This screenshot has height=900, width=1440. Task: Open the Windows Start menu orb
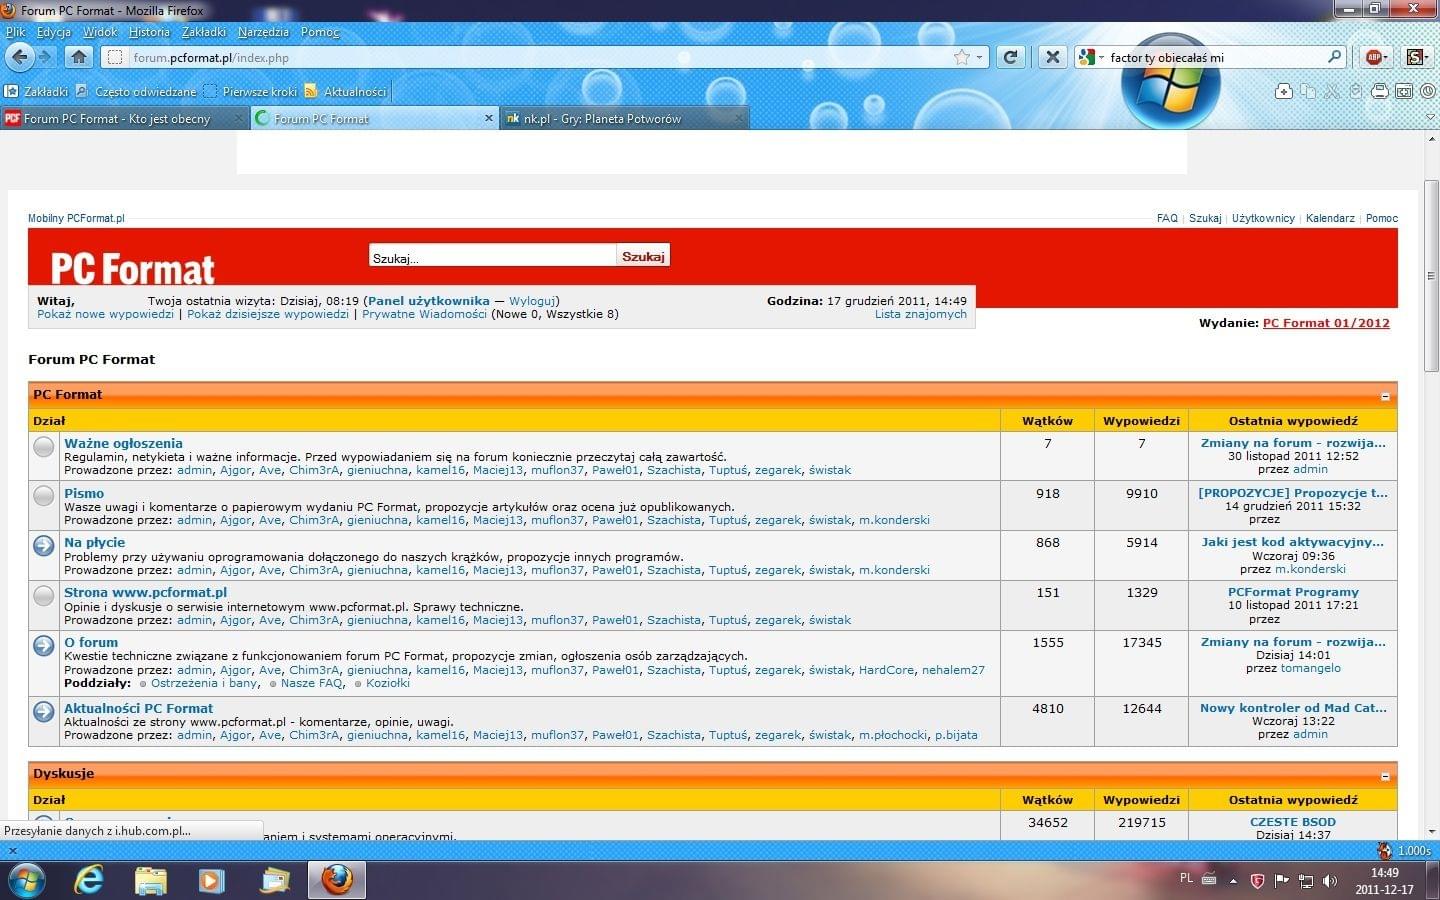point(27,880)
